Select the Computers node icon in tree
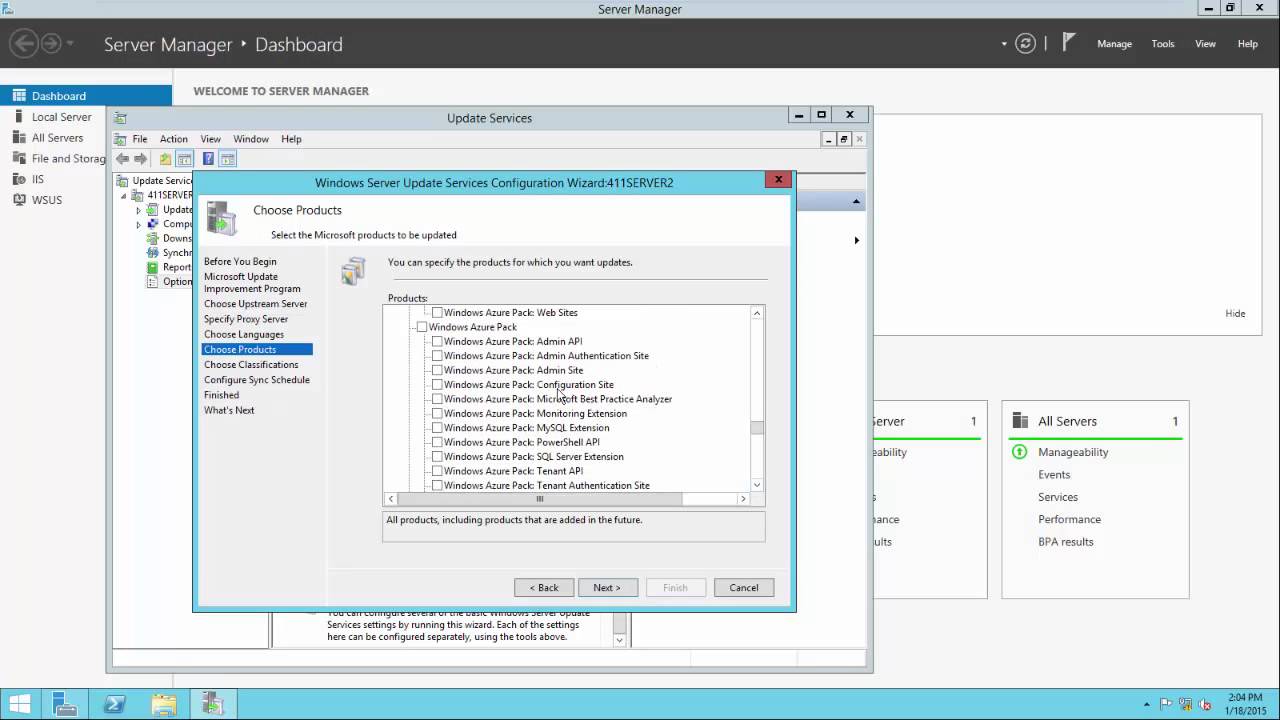This screenshot has height=720, width=1280. click(x=153, y=224)
